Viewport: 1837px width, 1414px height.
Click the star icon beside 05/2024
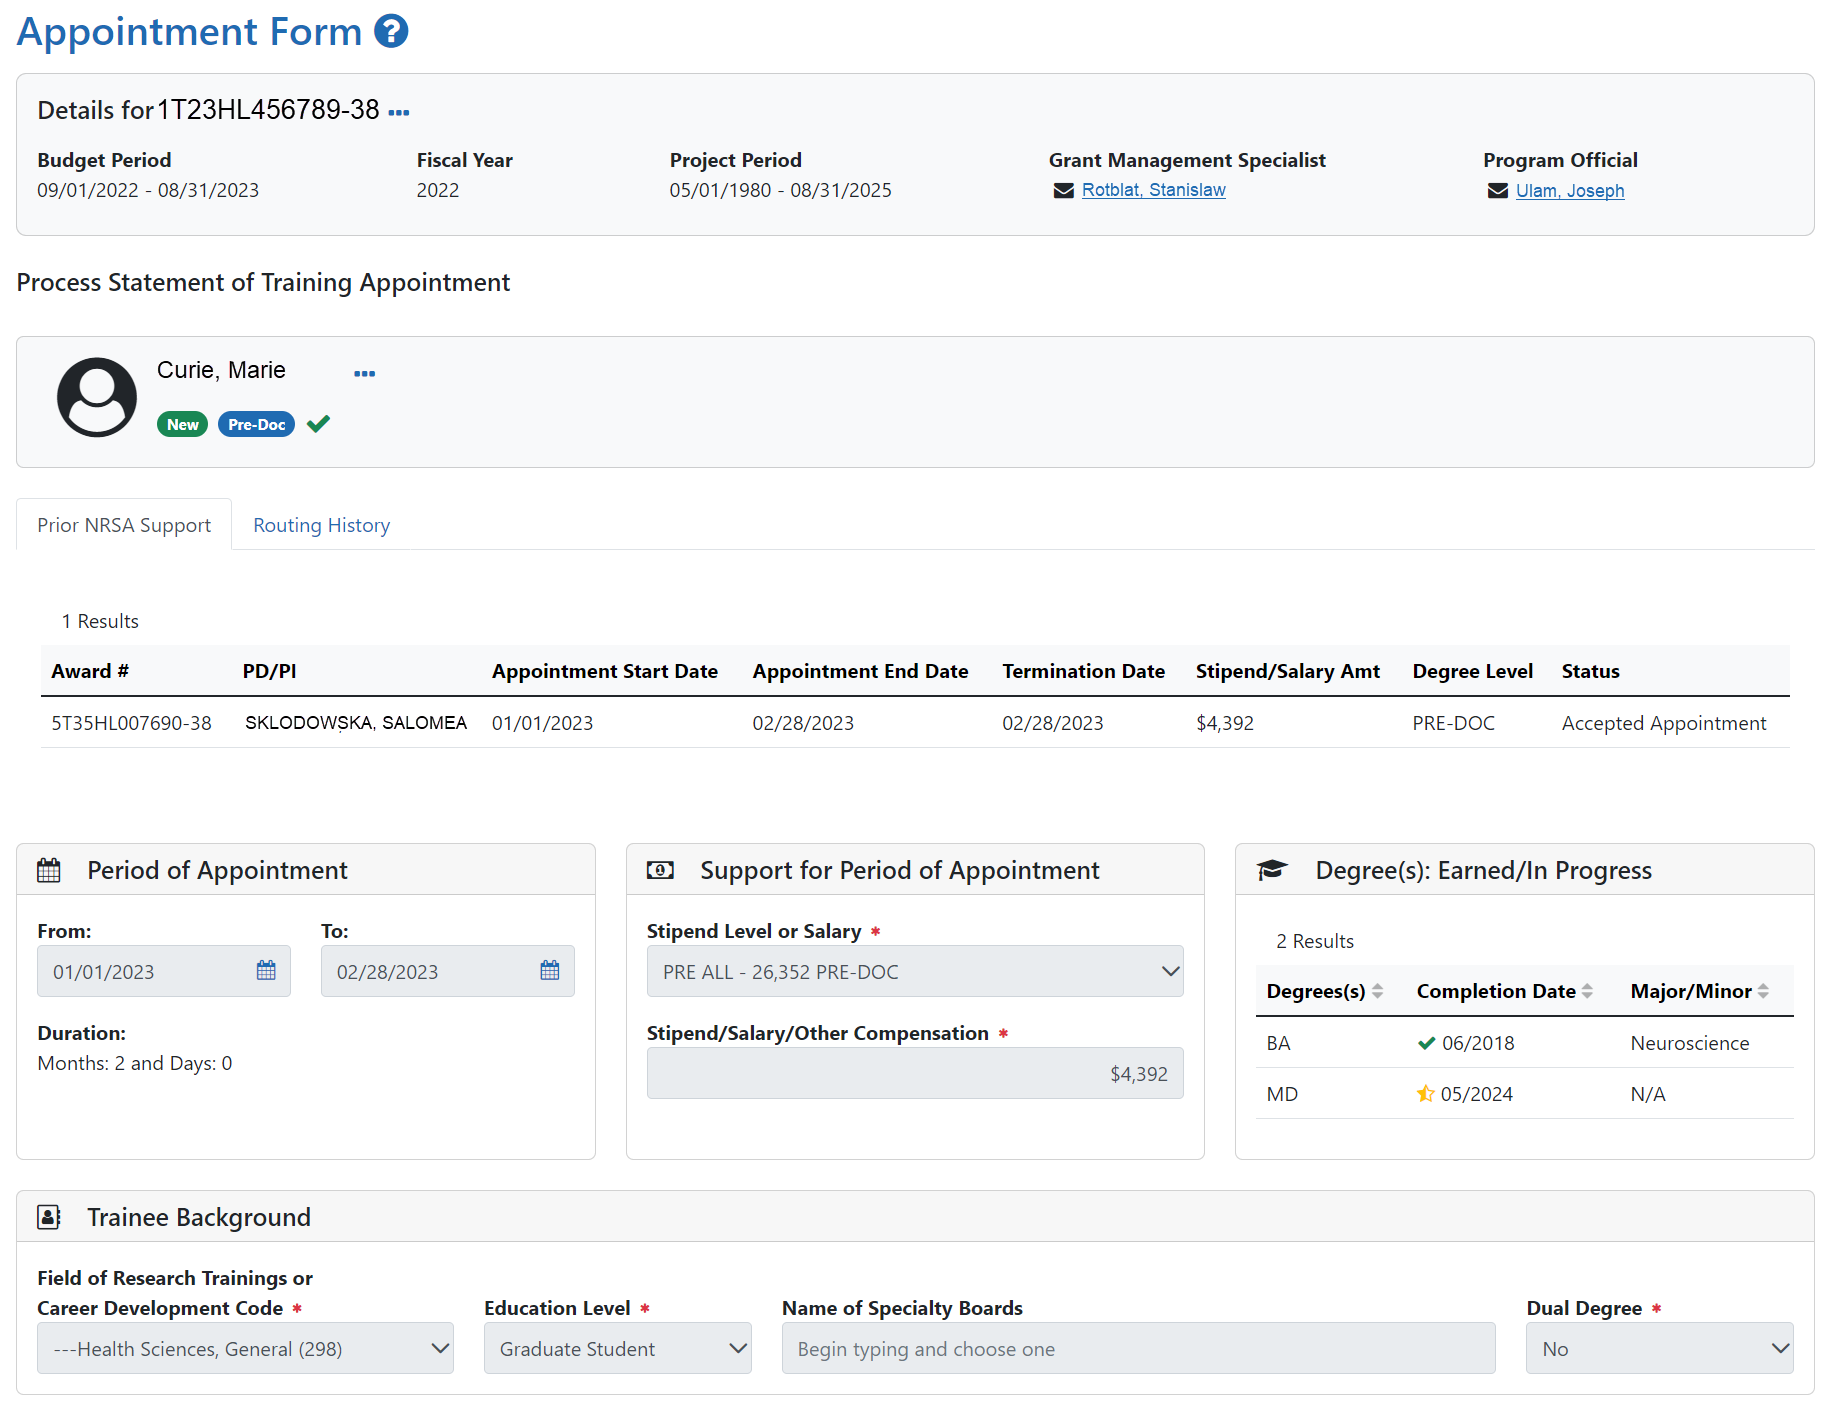click(x=1426, y=1094)
